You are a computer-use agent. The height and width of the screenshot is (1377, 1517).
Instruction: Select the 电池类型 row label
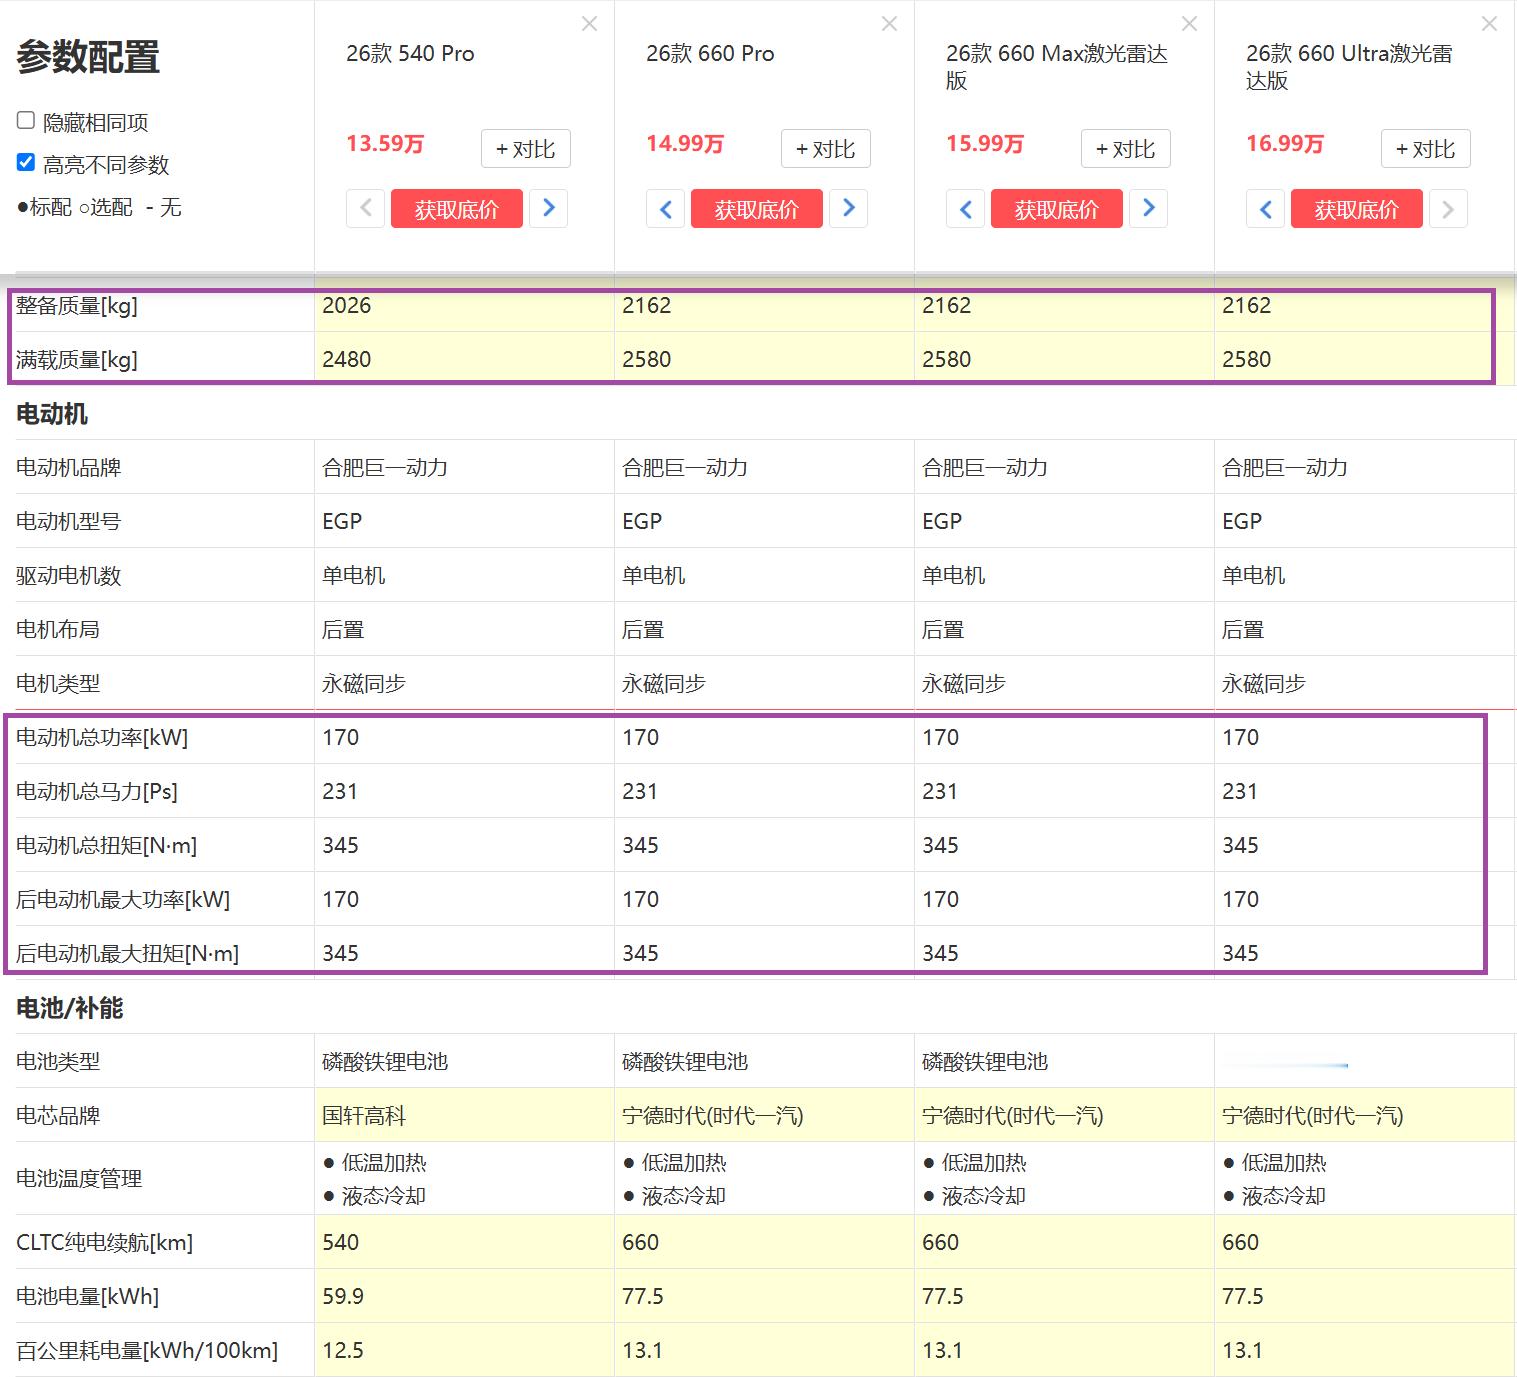point(58,1062)
